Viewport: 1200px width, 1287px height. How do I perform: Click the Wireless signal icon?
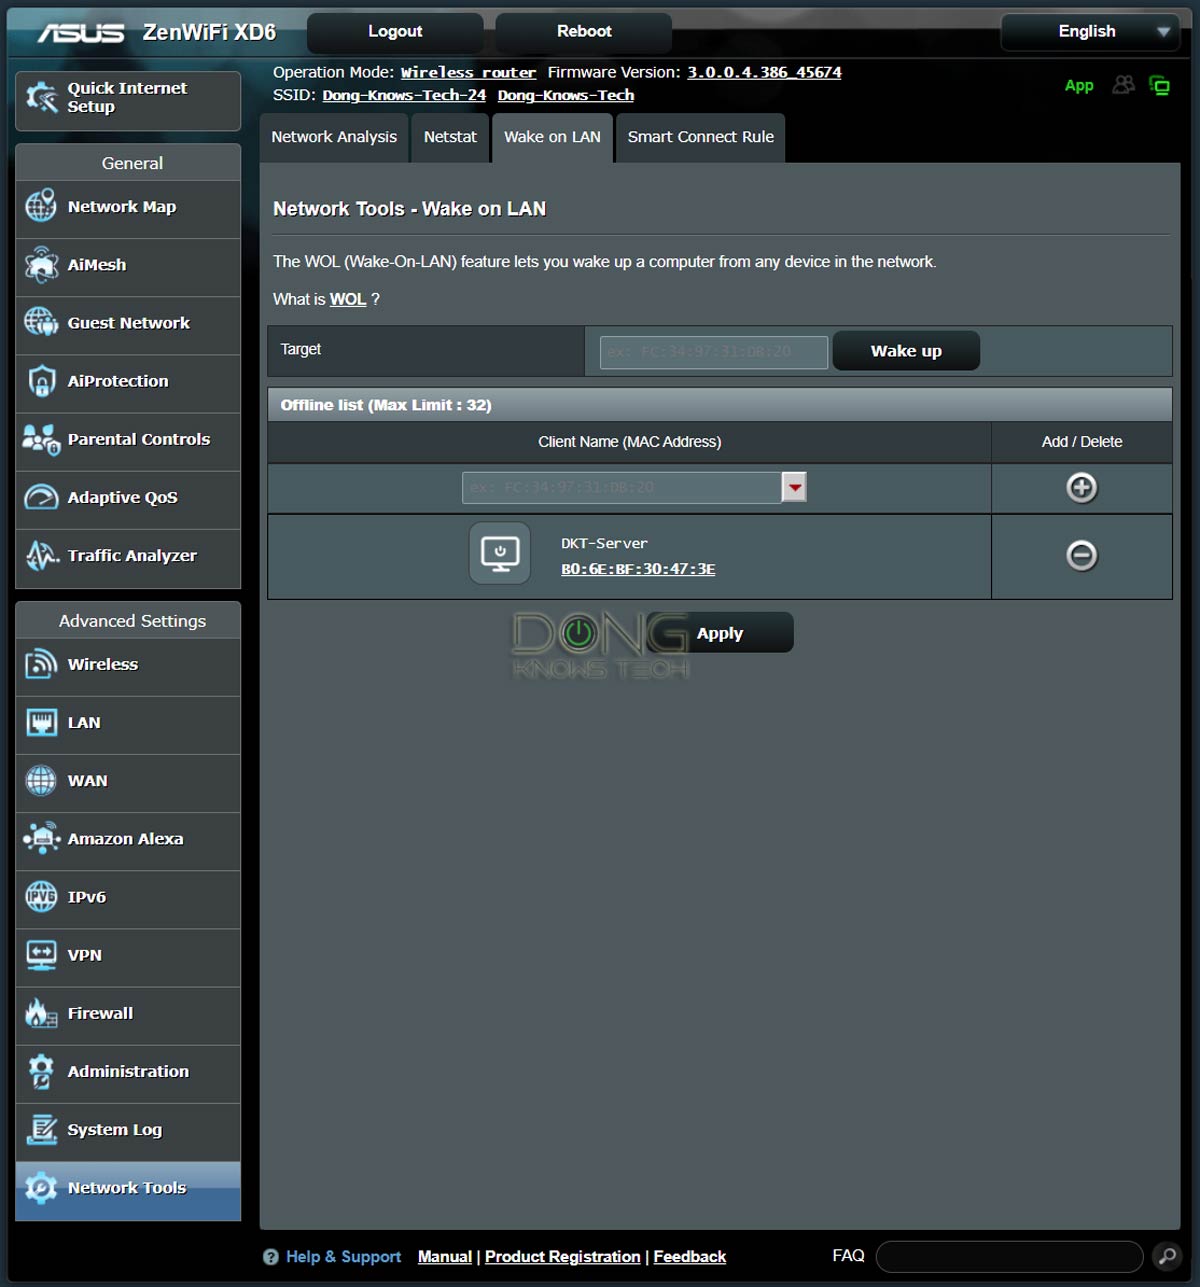click(x=41, y=664)
